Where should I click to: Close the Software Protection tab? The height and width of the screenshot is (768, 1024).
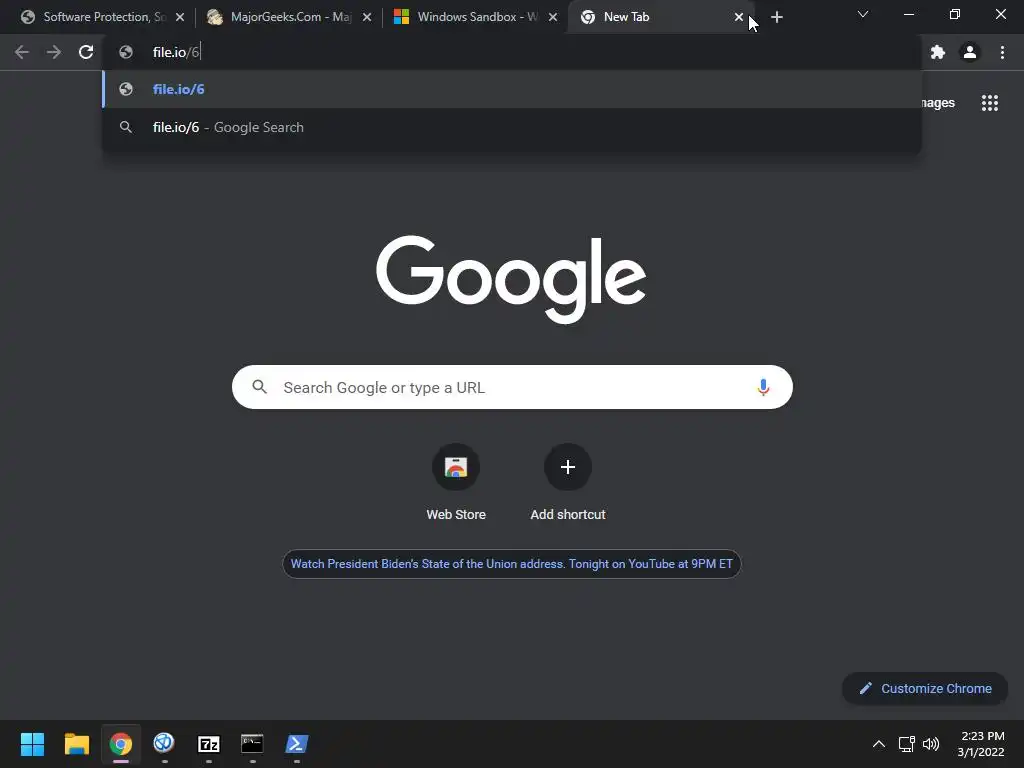180,17
